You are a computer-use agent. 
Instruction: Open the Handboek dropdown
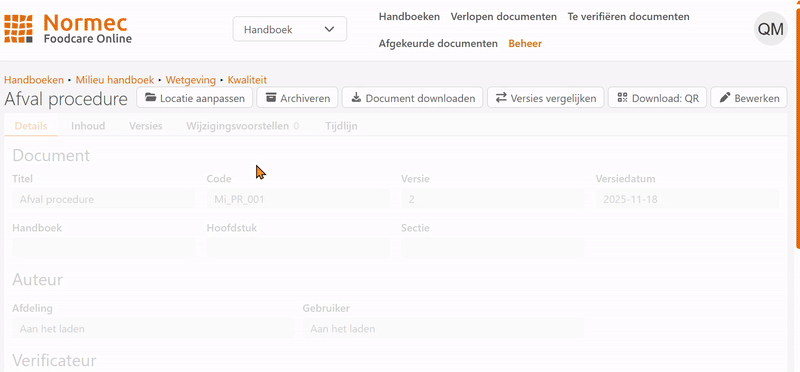point(290,29)
